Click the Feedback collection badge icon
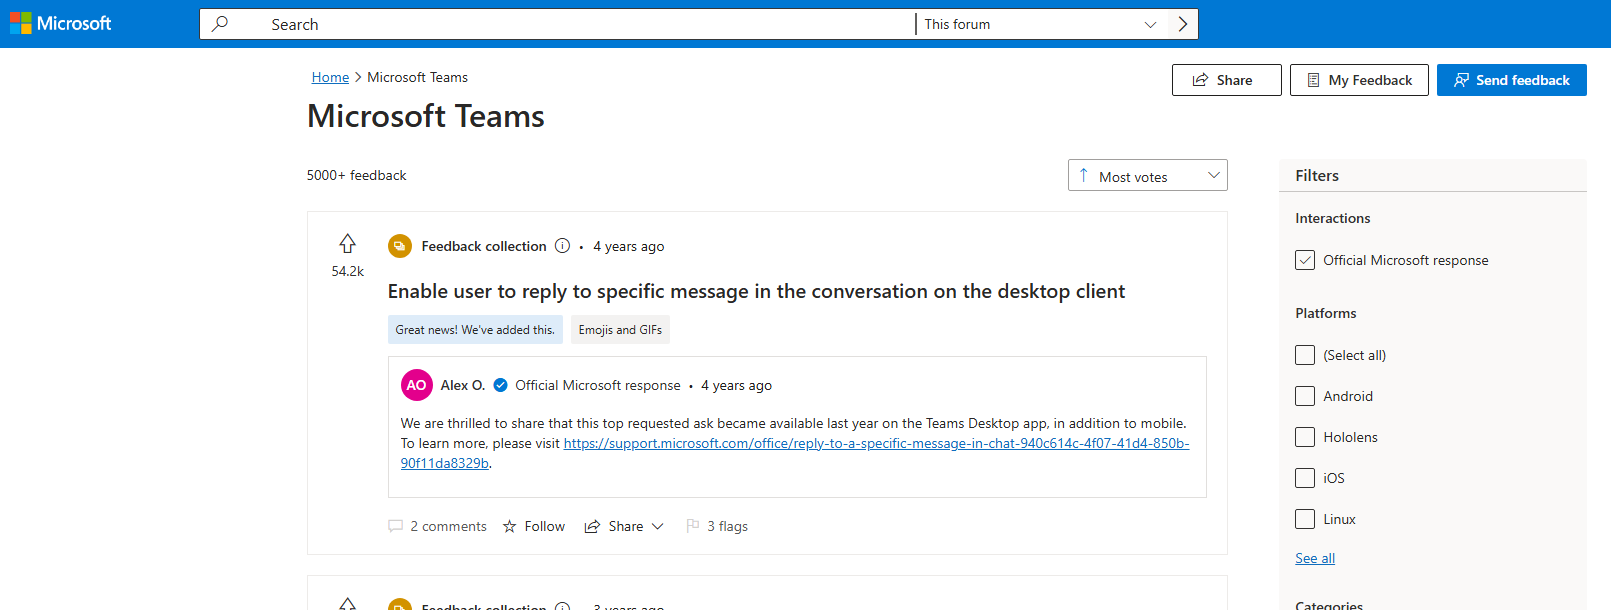Screen dimensions: 1611x610 point(400,246)
